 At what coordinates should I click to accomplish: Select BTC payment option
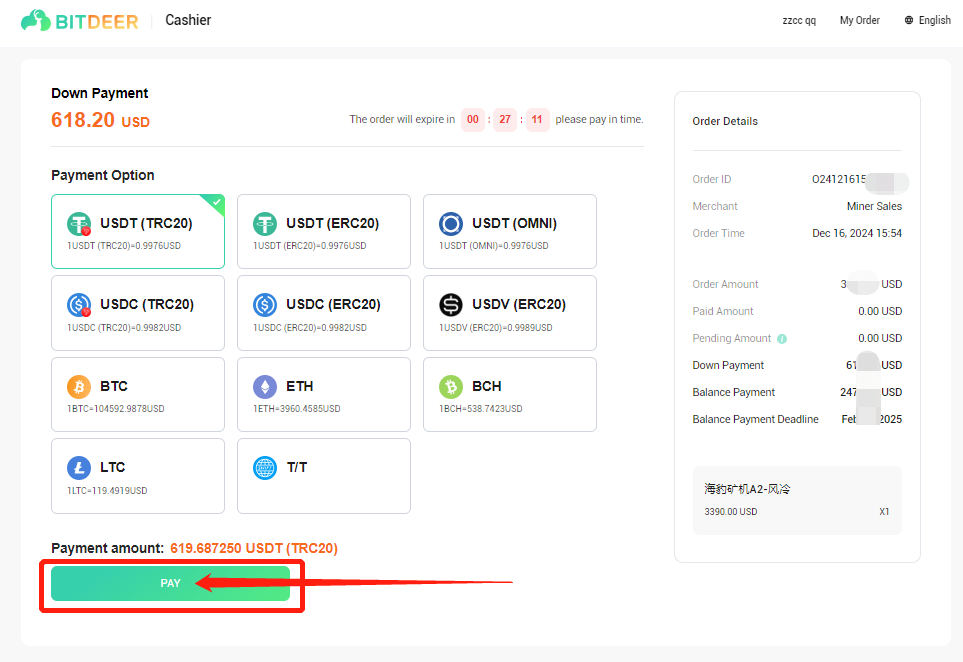(138, 394)
